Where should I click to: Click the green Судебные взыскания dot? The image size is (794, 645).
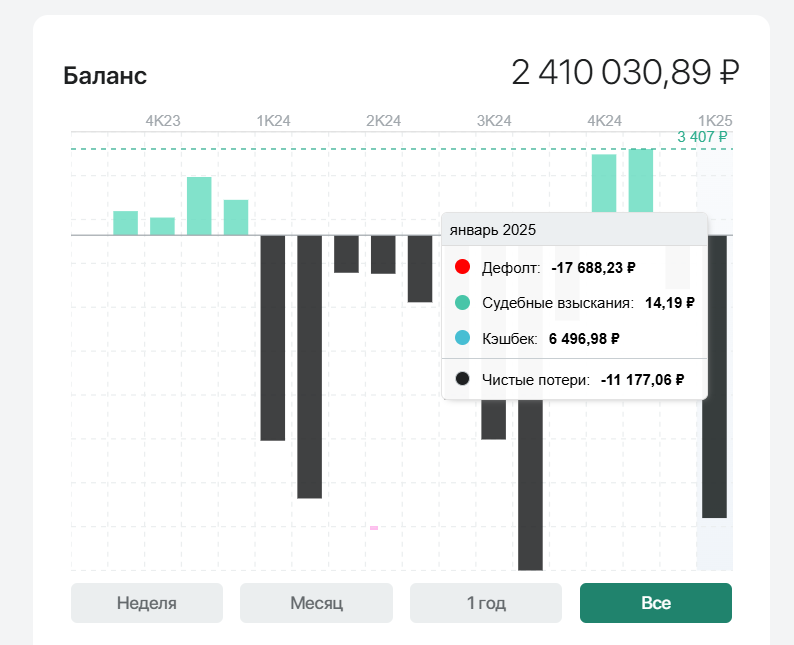(x=462, y=302)
